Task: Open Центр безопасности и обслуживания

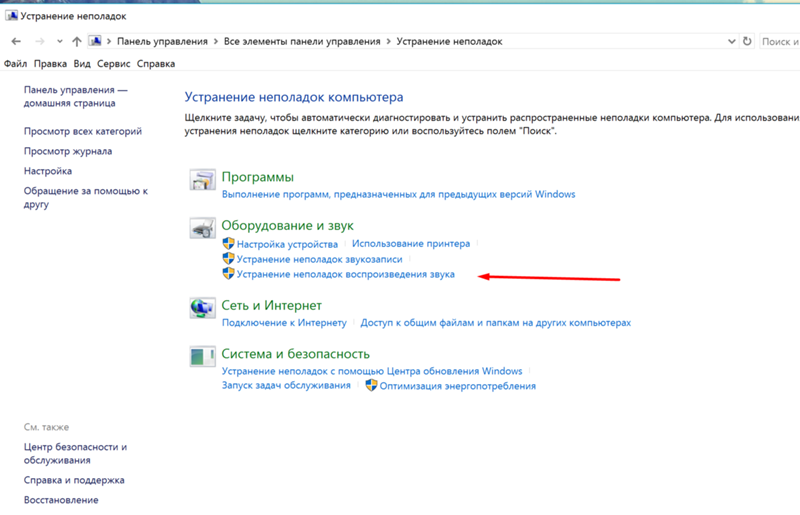Action: 76,453
